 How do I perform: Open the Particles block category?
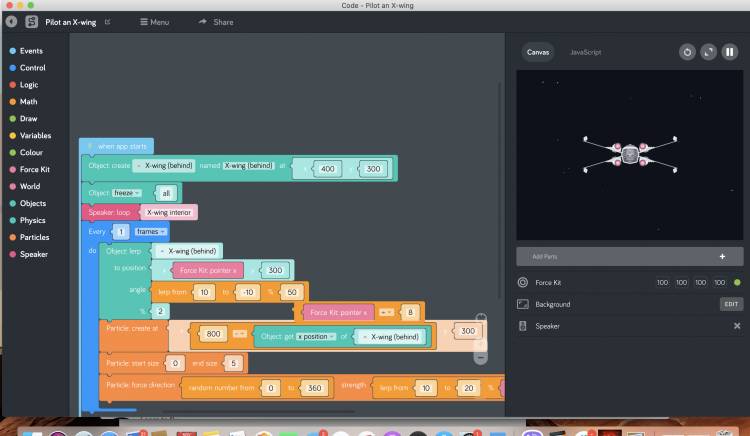29,237
